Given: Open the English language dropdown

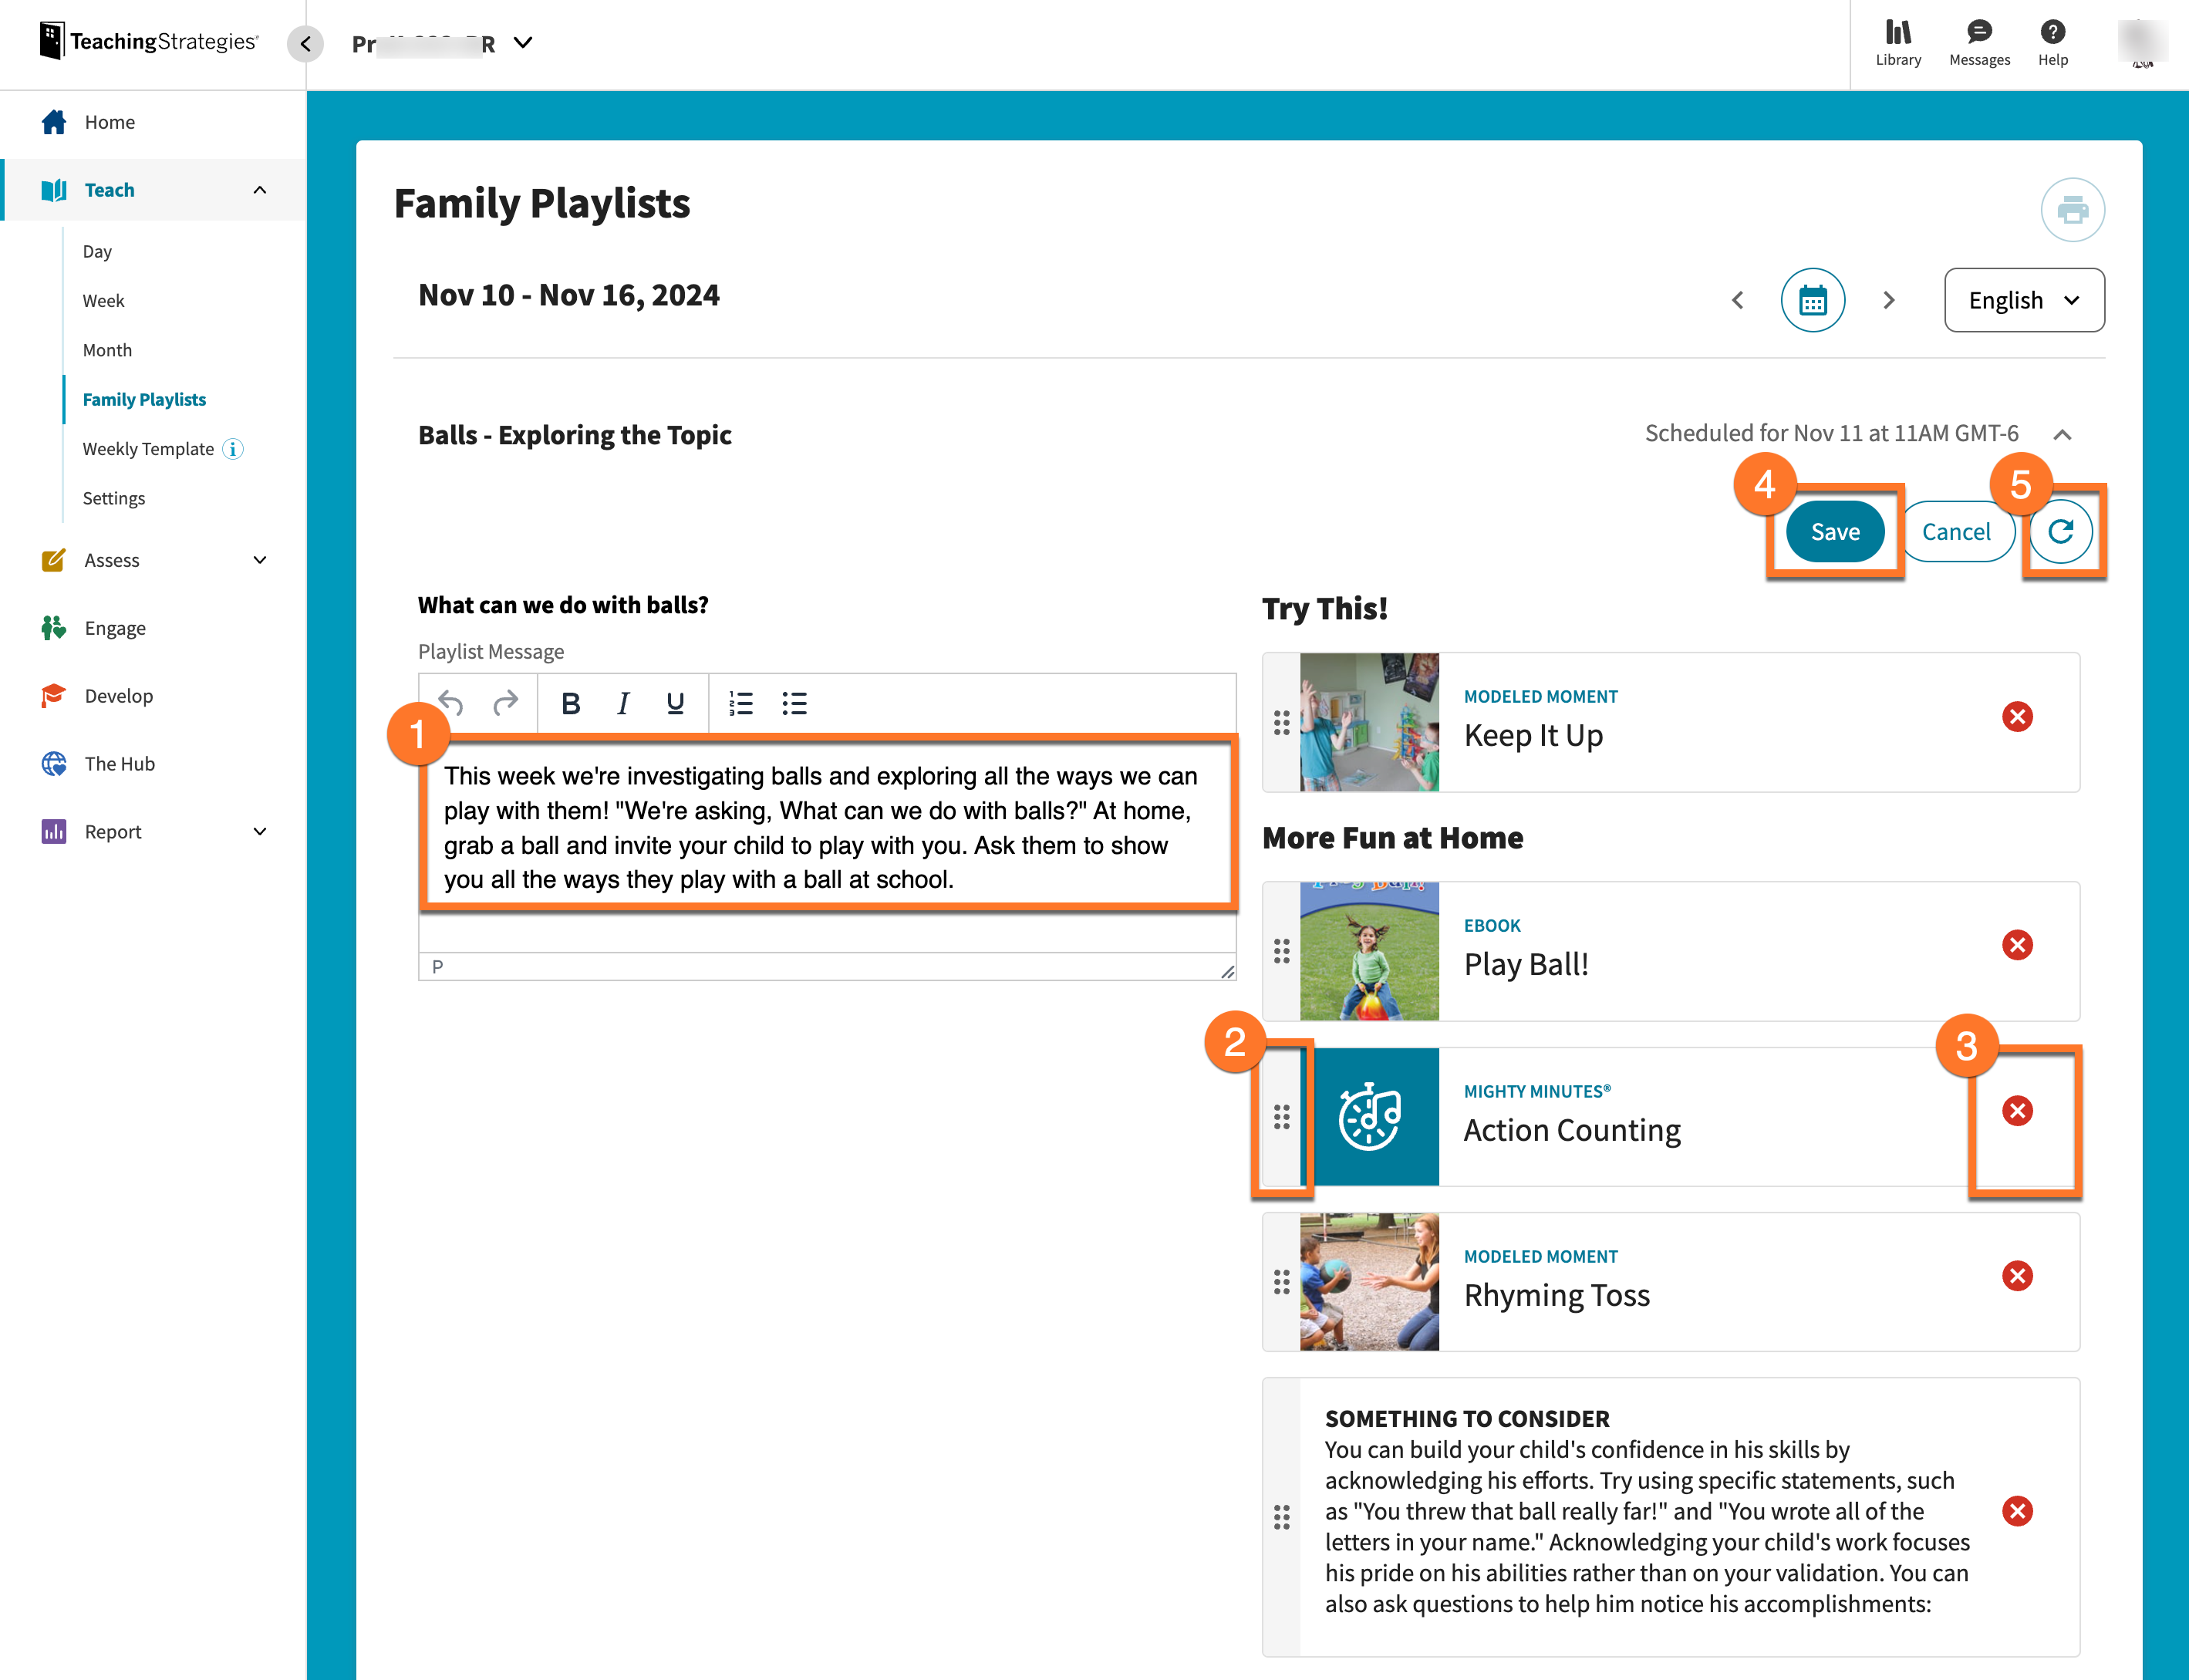Looking at the screenshot, I should (x=2023, y=299).
